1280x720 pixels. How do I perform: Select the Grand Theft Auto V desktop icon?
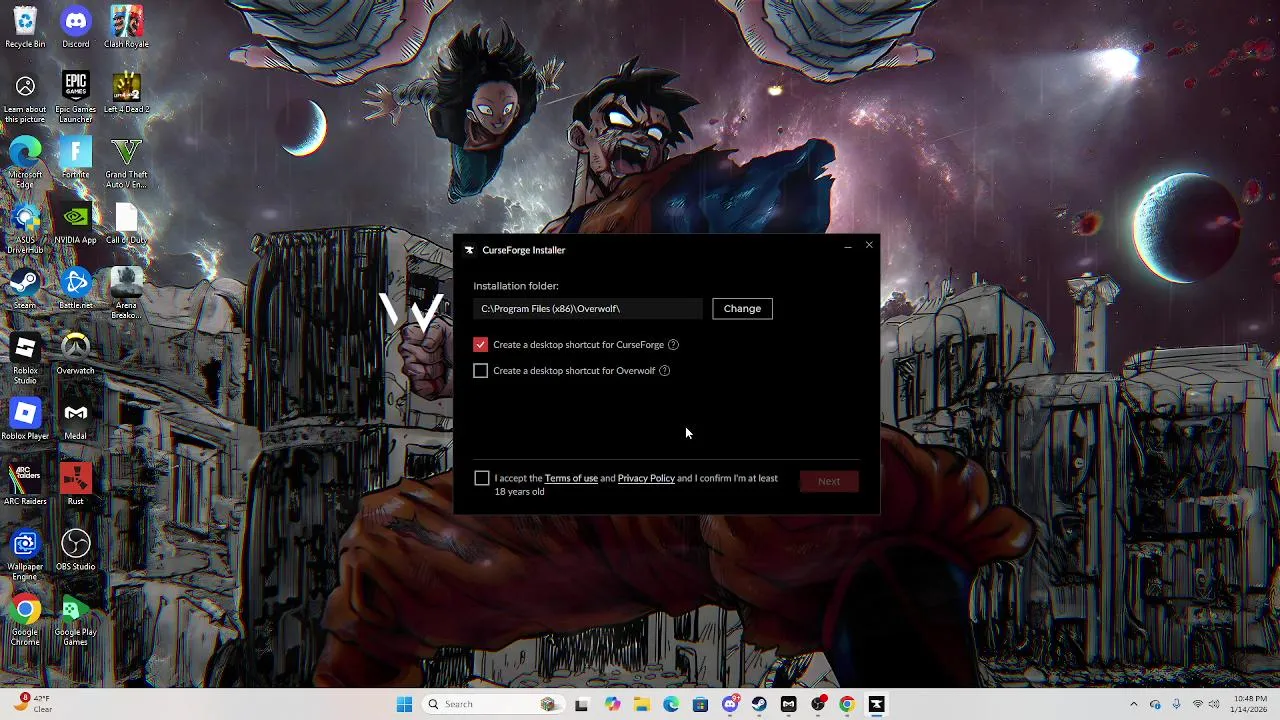pyautogui.click(x=126, y=163)
